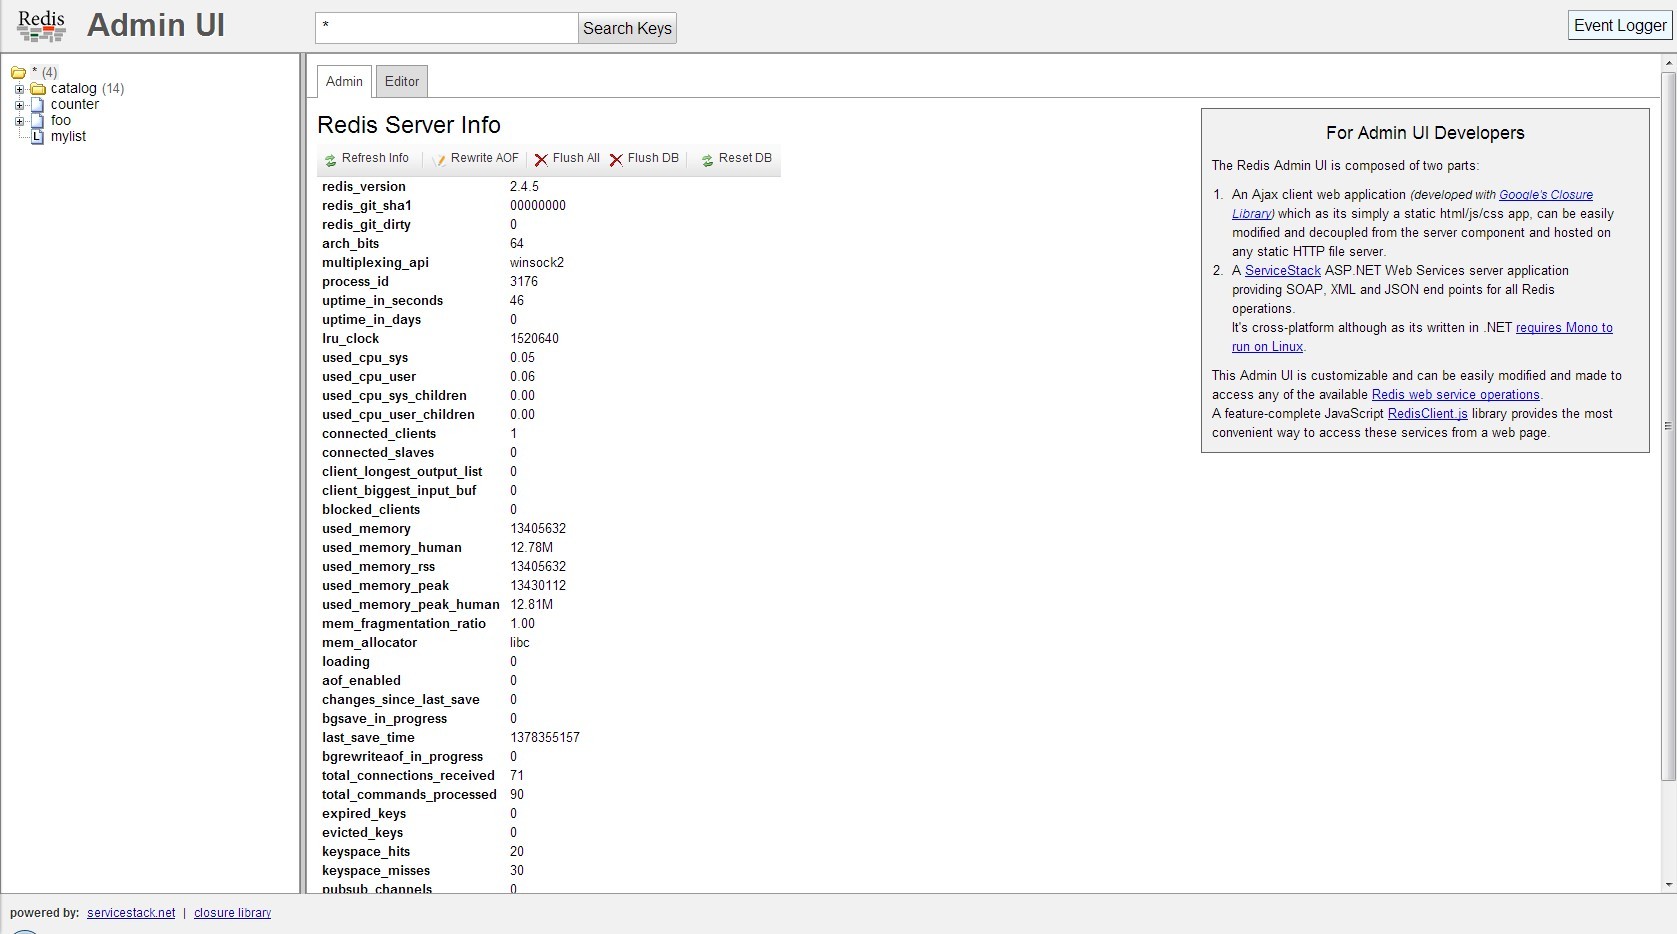Image resolution: width=1677 pixels, height=934 pixels.
Task: Click the multiplexing_api value winsock2
Action: [537, 263]
